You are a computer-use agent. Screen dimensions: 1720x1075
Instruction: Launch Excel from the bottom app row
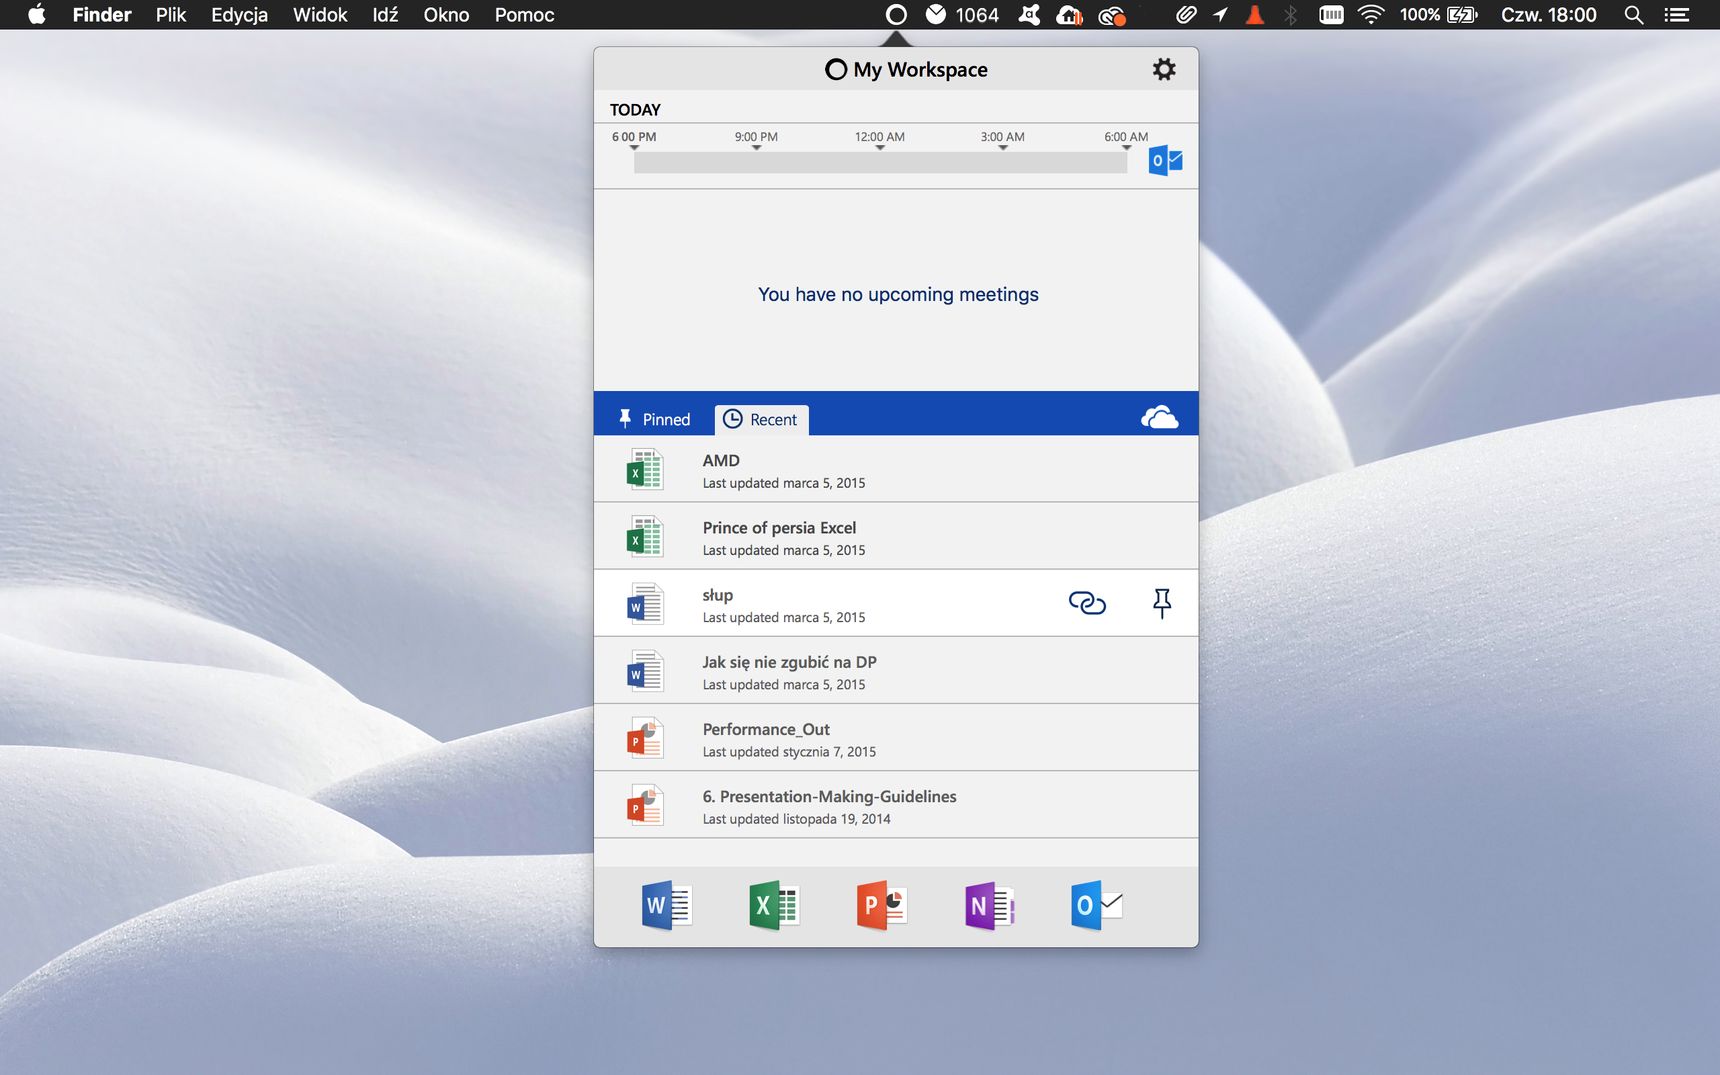(x=774, y=906)
